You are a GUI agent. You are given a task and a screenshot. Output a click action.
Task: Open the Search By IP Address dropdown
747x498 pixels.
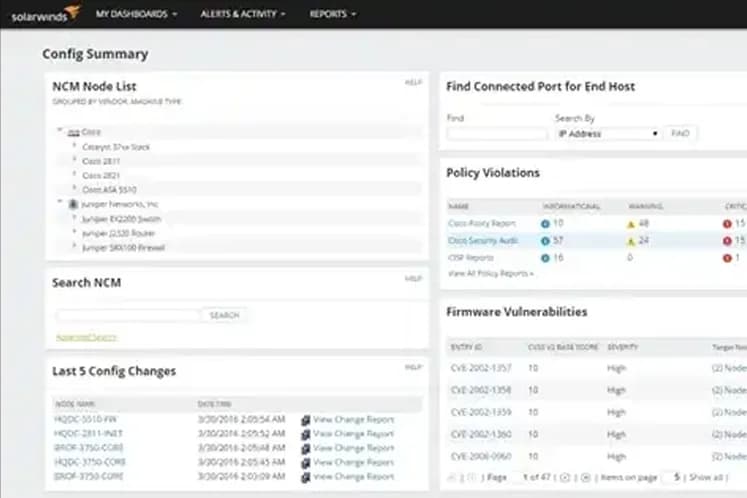click(608, 133)
